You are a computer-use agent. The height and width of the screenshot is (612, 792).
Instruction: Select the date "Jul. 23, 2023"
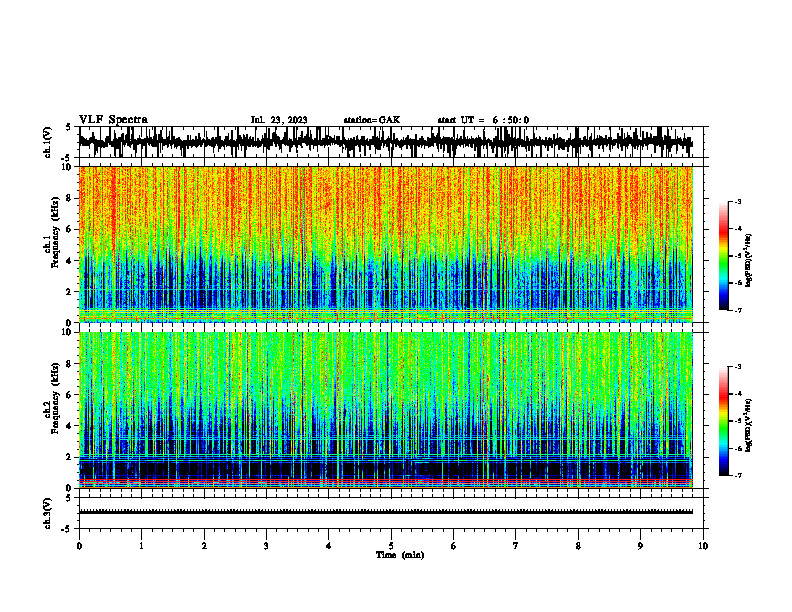[279, 120]
